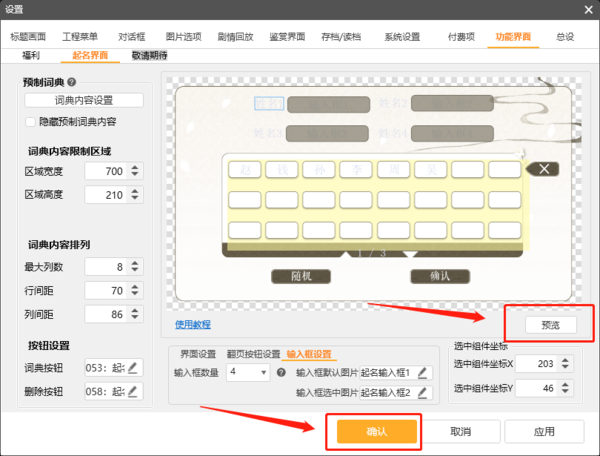Open the 输入框数量 dropdown
Viewport: 600px width, 456px height.
pos(263,373)
